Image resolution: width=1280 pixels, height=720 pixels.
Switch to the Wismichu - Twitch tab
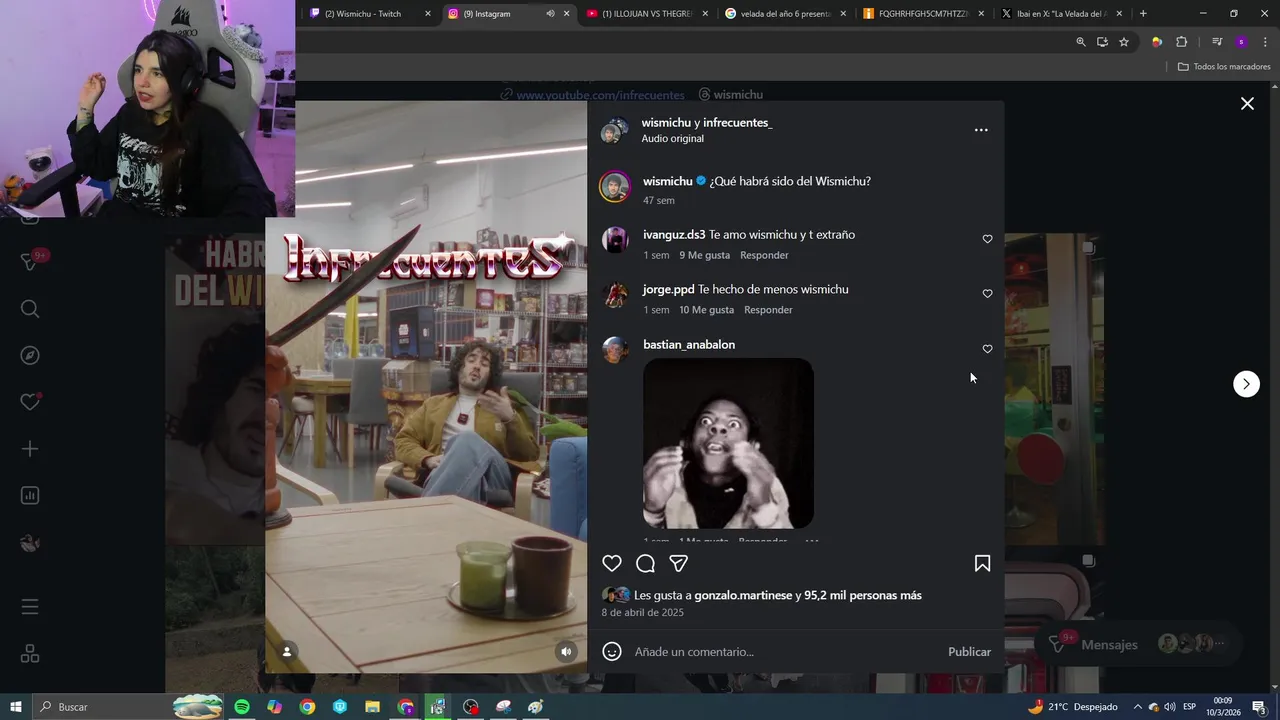tap(371, 14)
